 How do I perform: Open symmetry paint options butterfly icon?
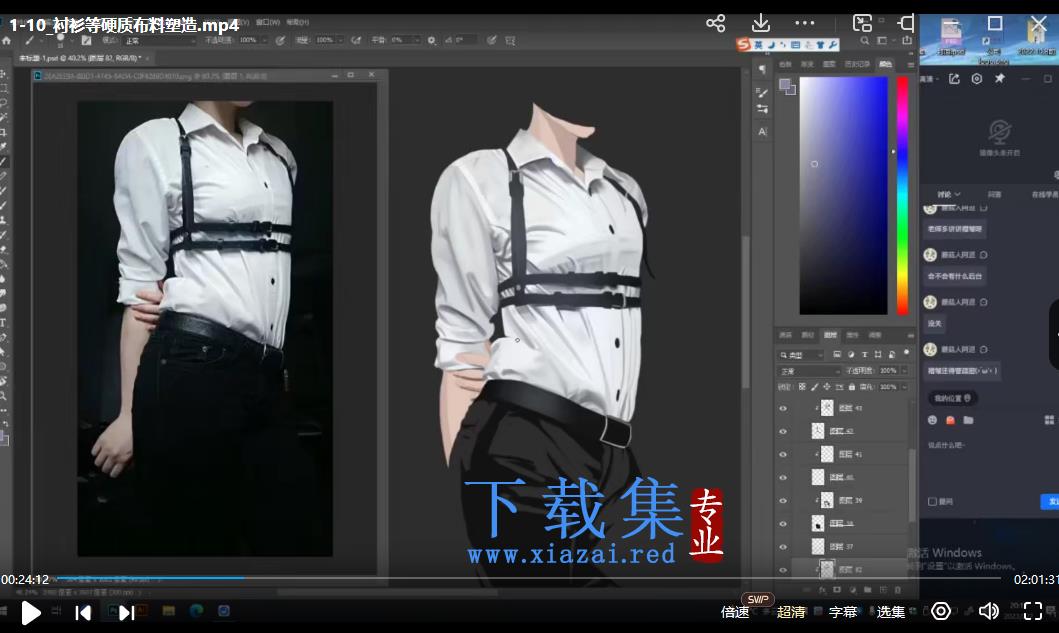click(510, 41)
